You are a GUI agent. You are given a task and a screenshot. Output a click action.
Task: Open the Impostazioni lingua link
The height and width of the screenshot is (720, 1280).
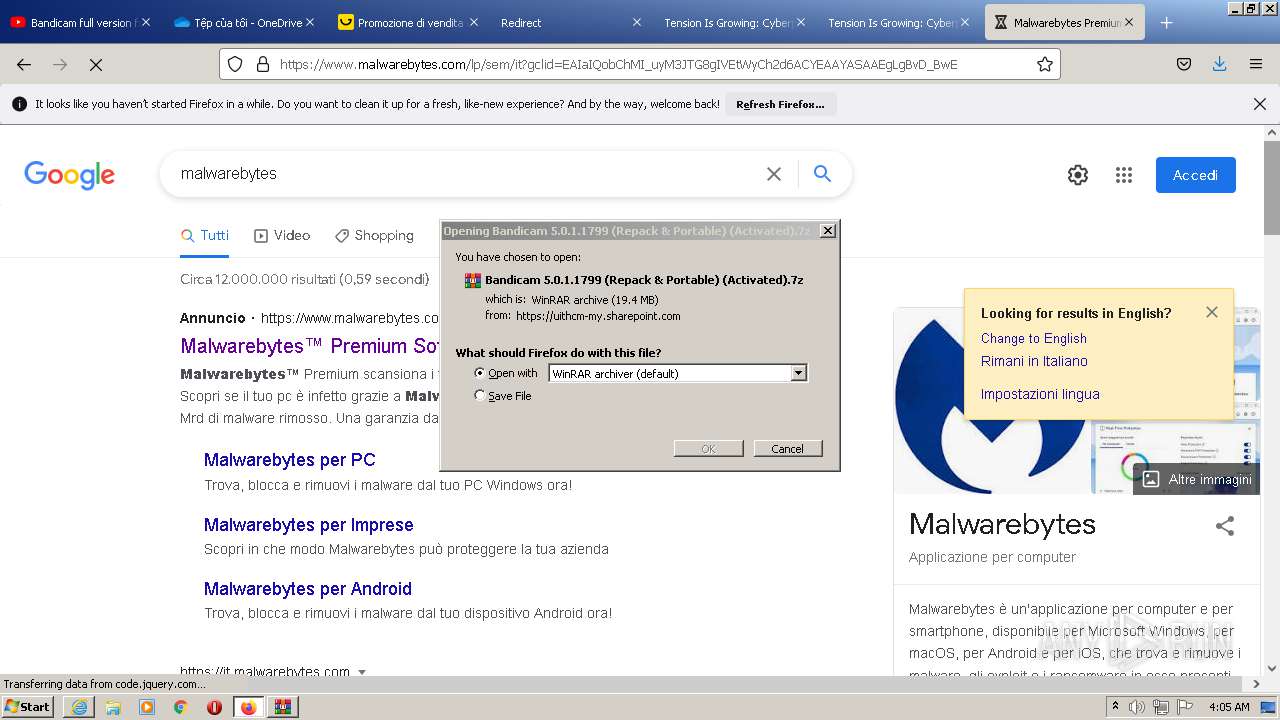pos(1040,394)
